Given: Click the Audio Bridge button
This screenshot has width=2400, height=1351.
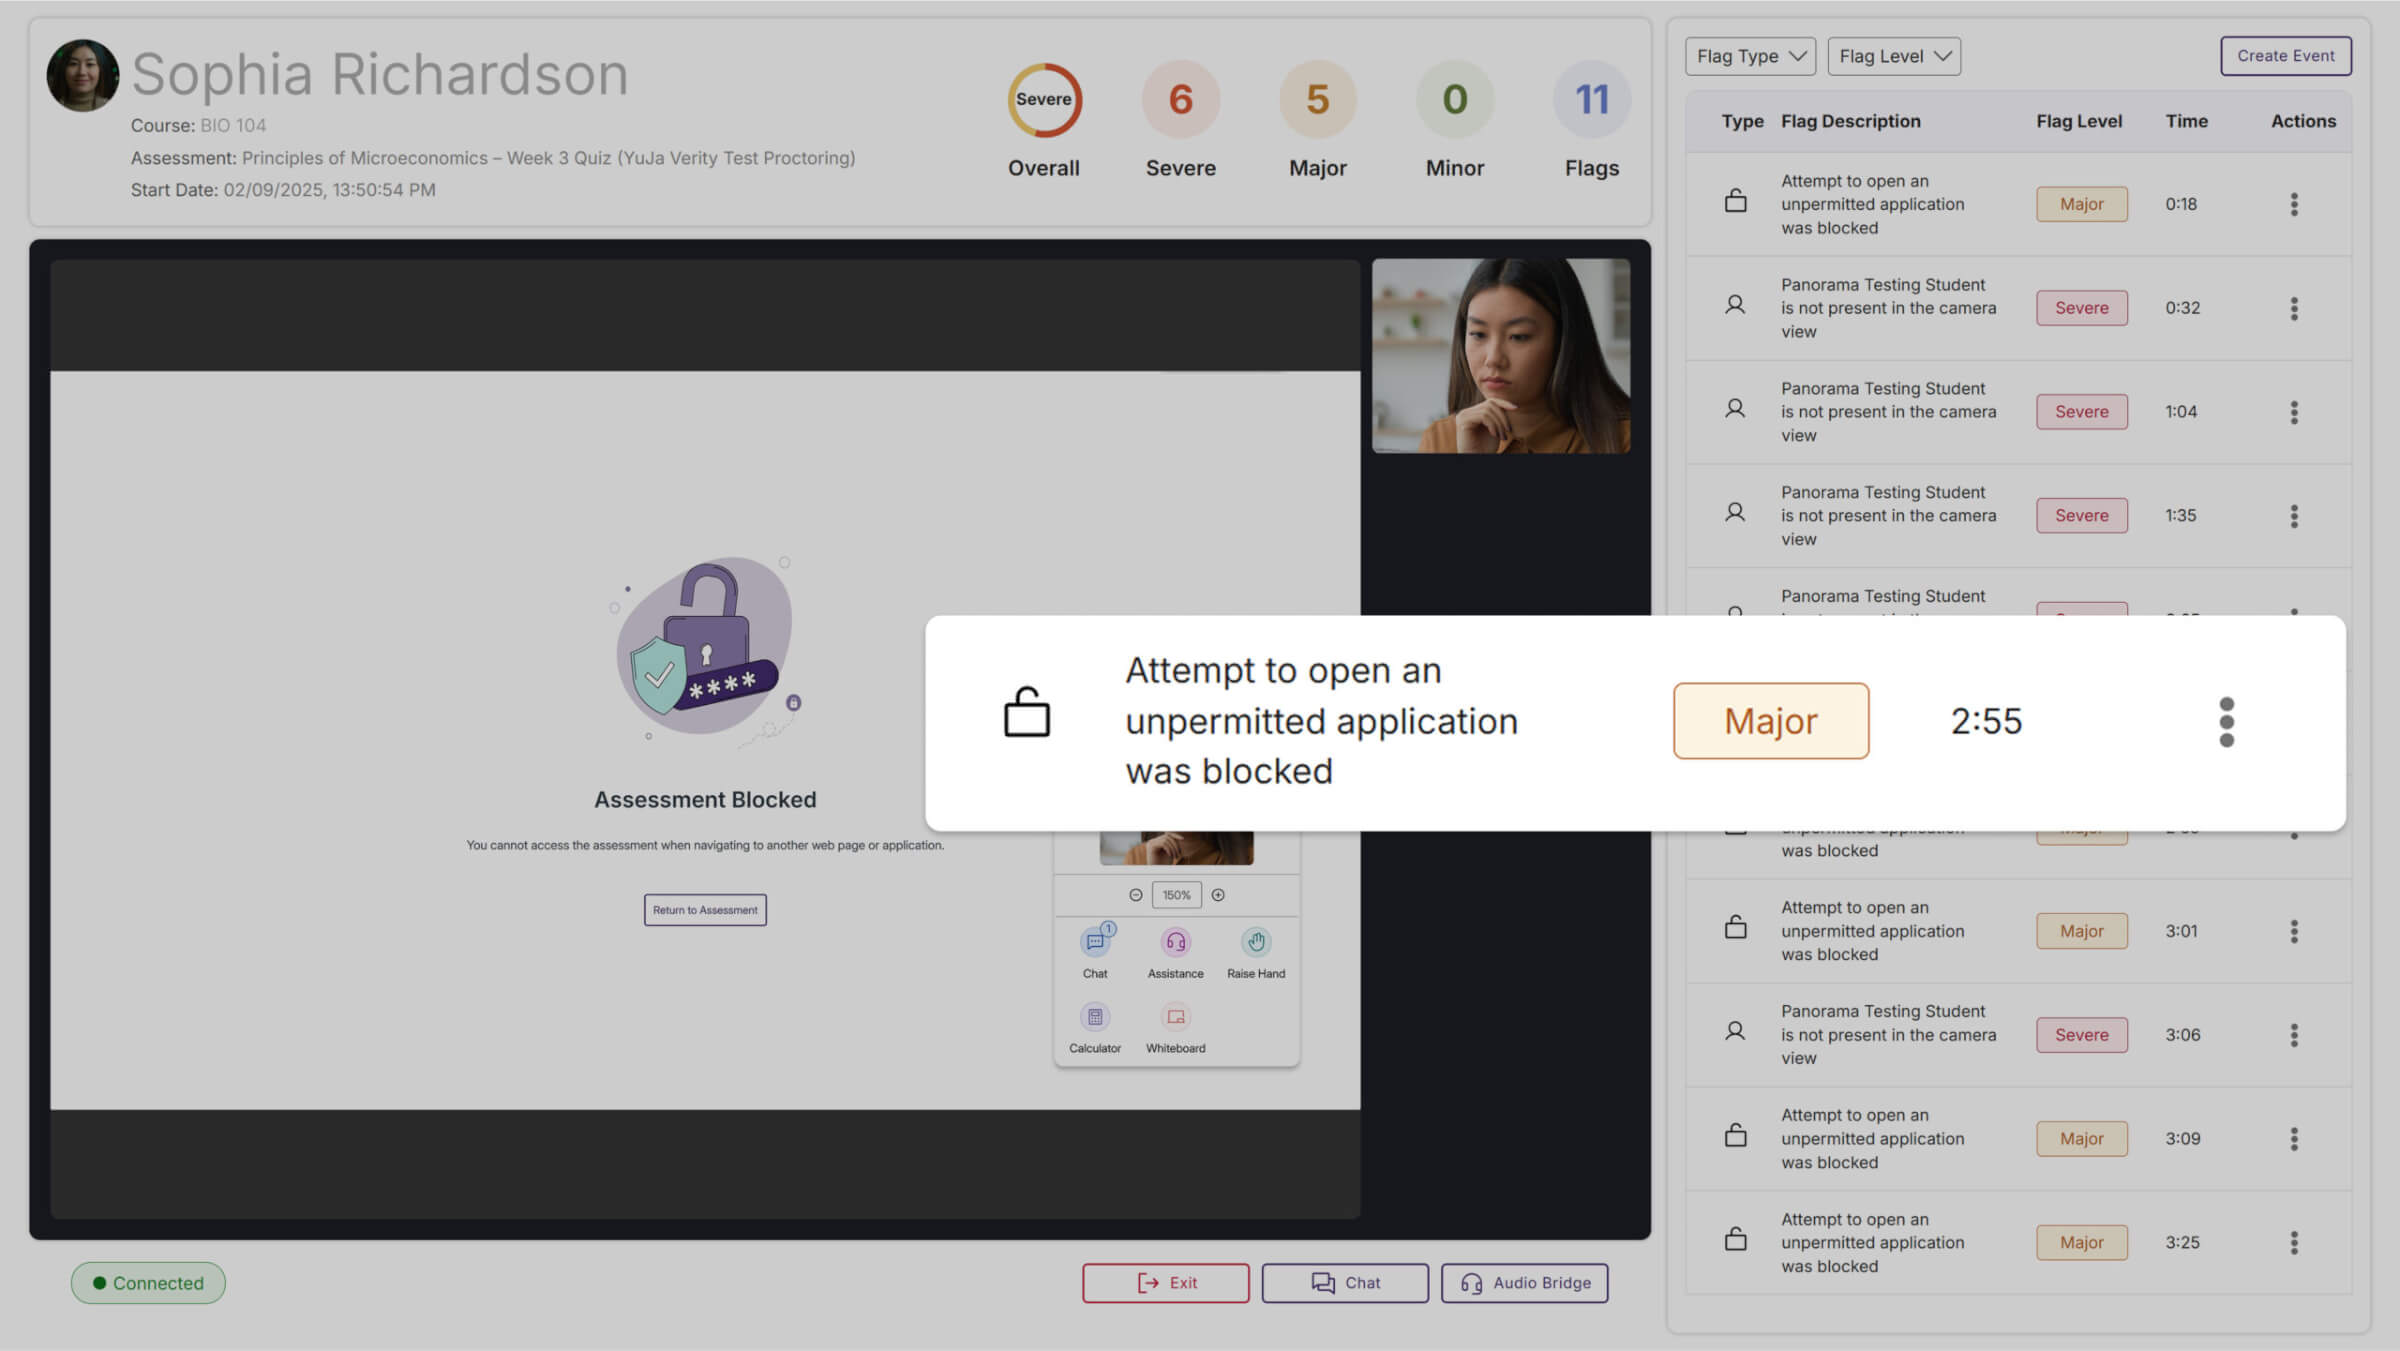Looking at the screenshot, I should pyautogui.click(x=1524, y=1283).
